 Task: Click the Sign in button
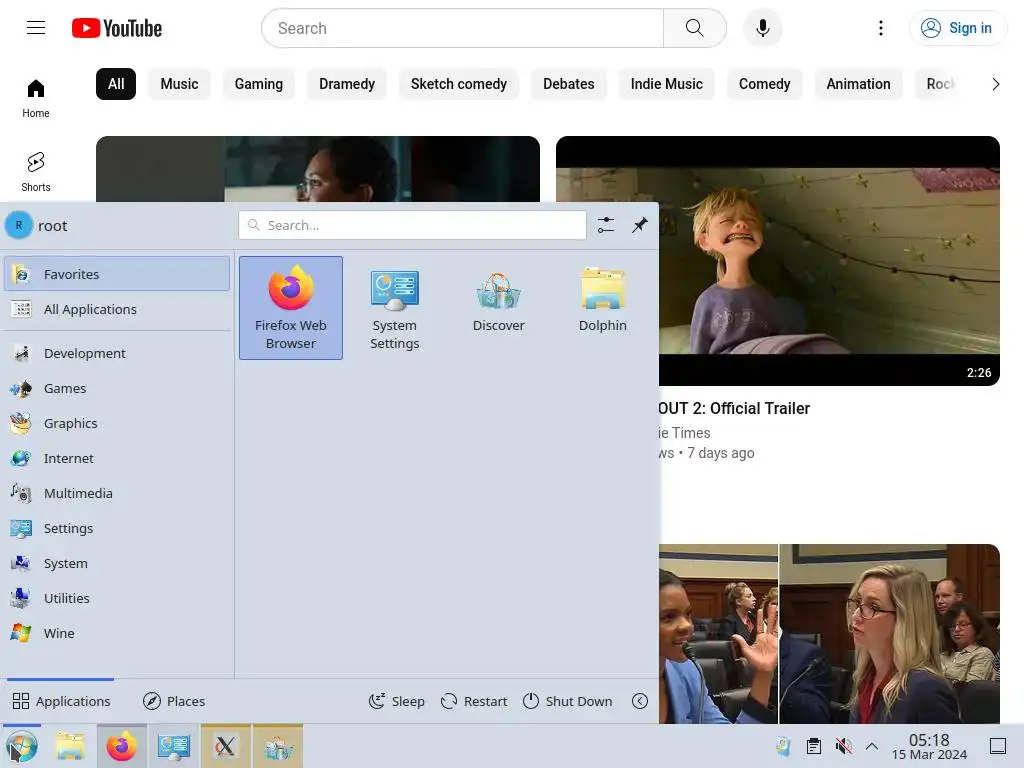click(x=957, y=28)
